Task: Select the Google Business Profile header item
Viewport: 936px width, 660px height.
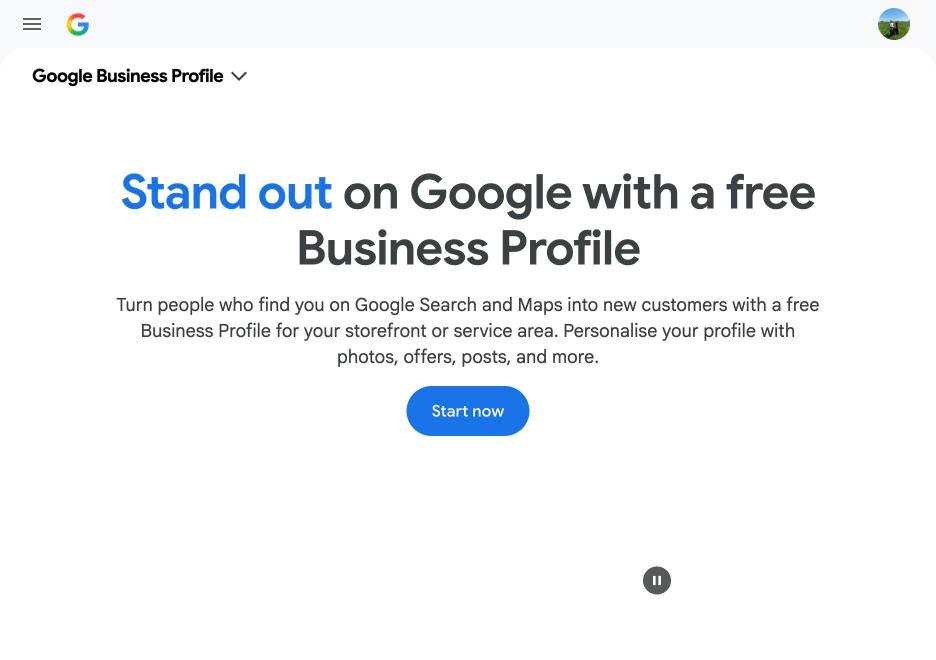Action: [128, 76]
